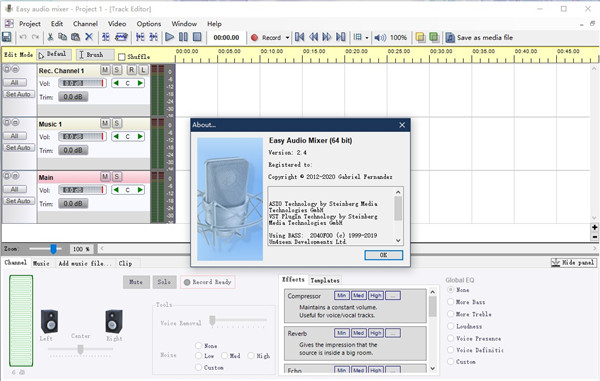
Task: Pan Main track left with green arrow
Action: pyautogui.click(x=116, y=190)
